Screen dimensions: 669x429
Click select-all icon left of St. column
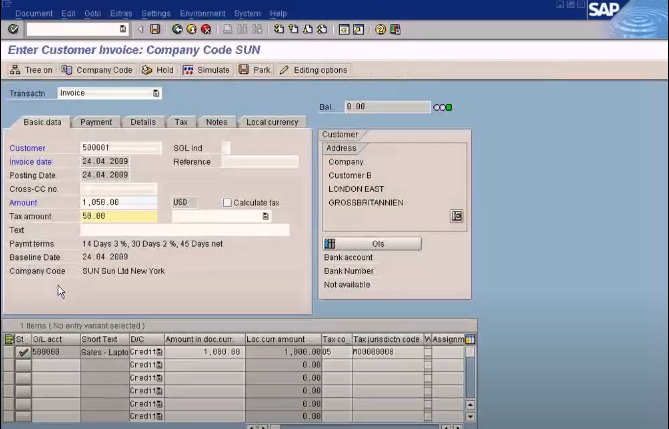9,339
